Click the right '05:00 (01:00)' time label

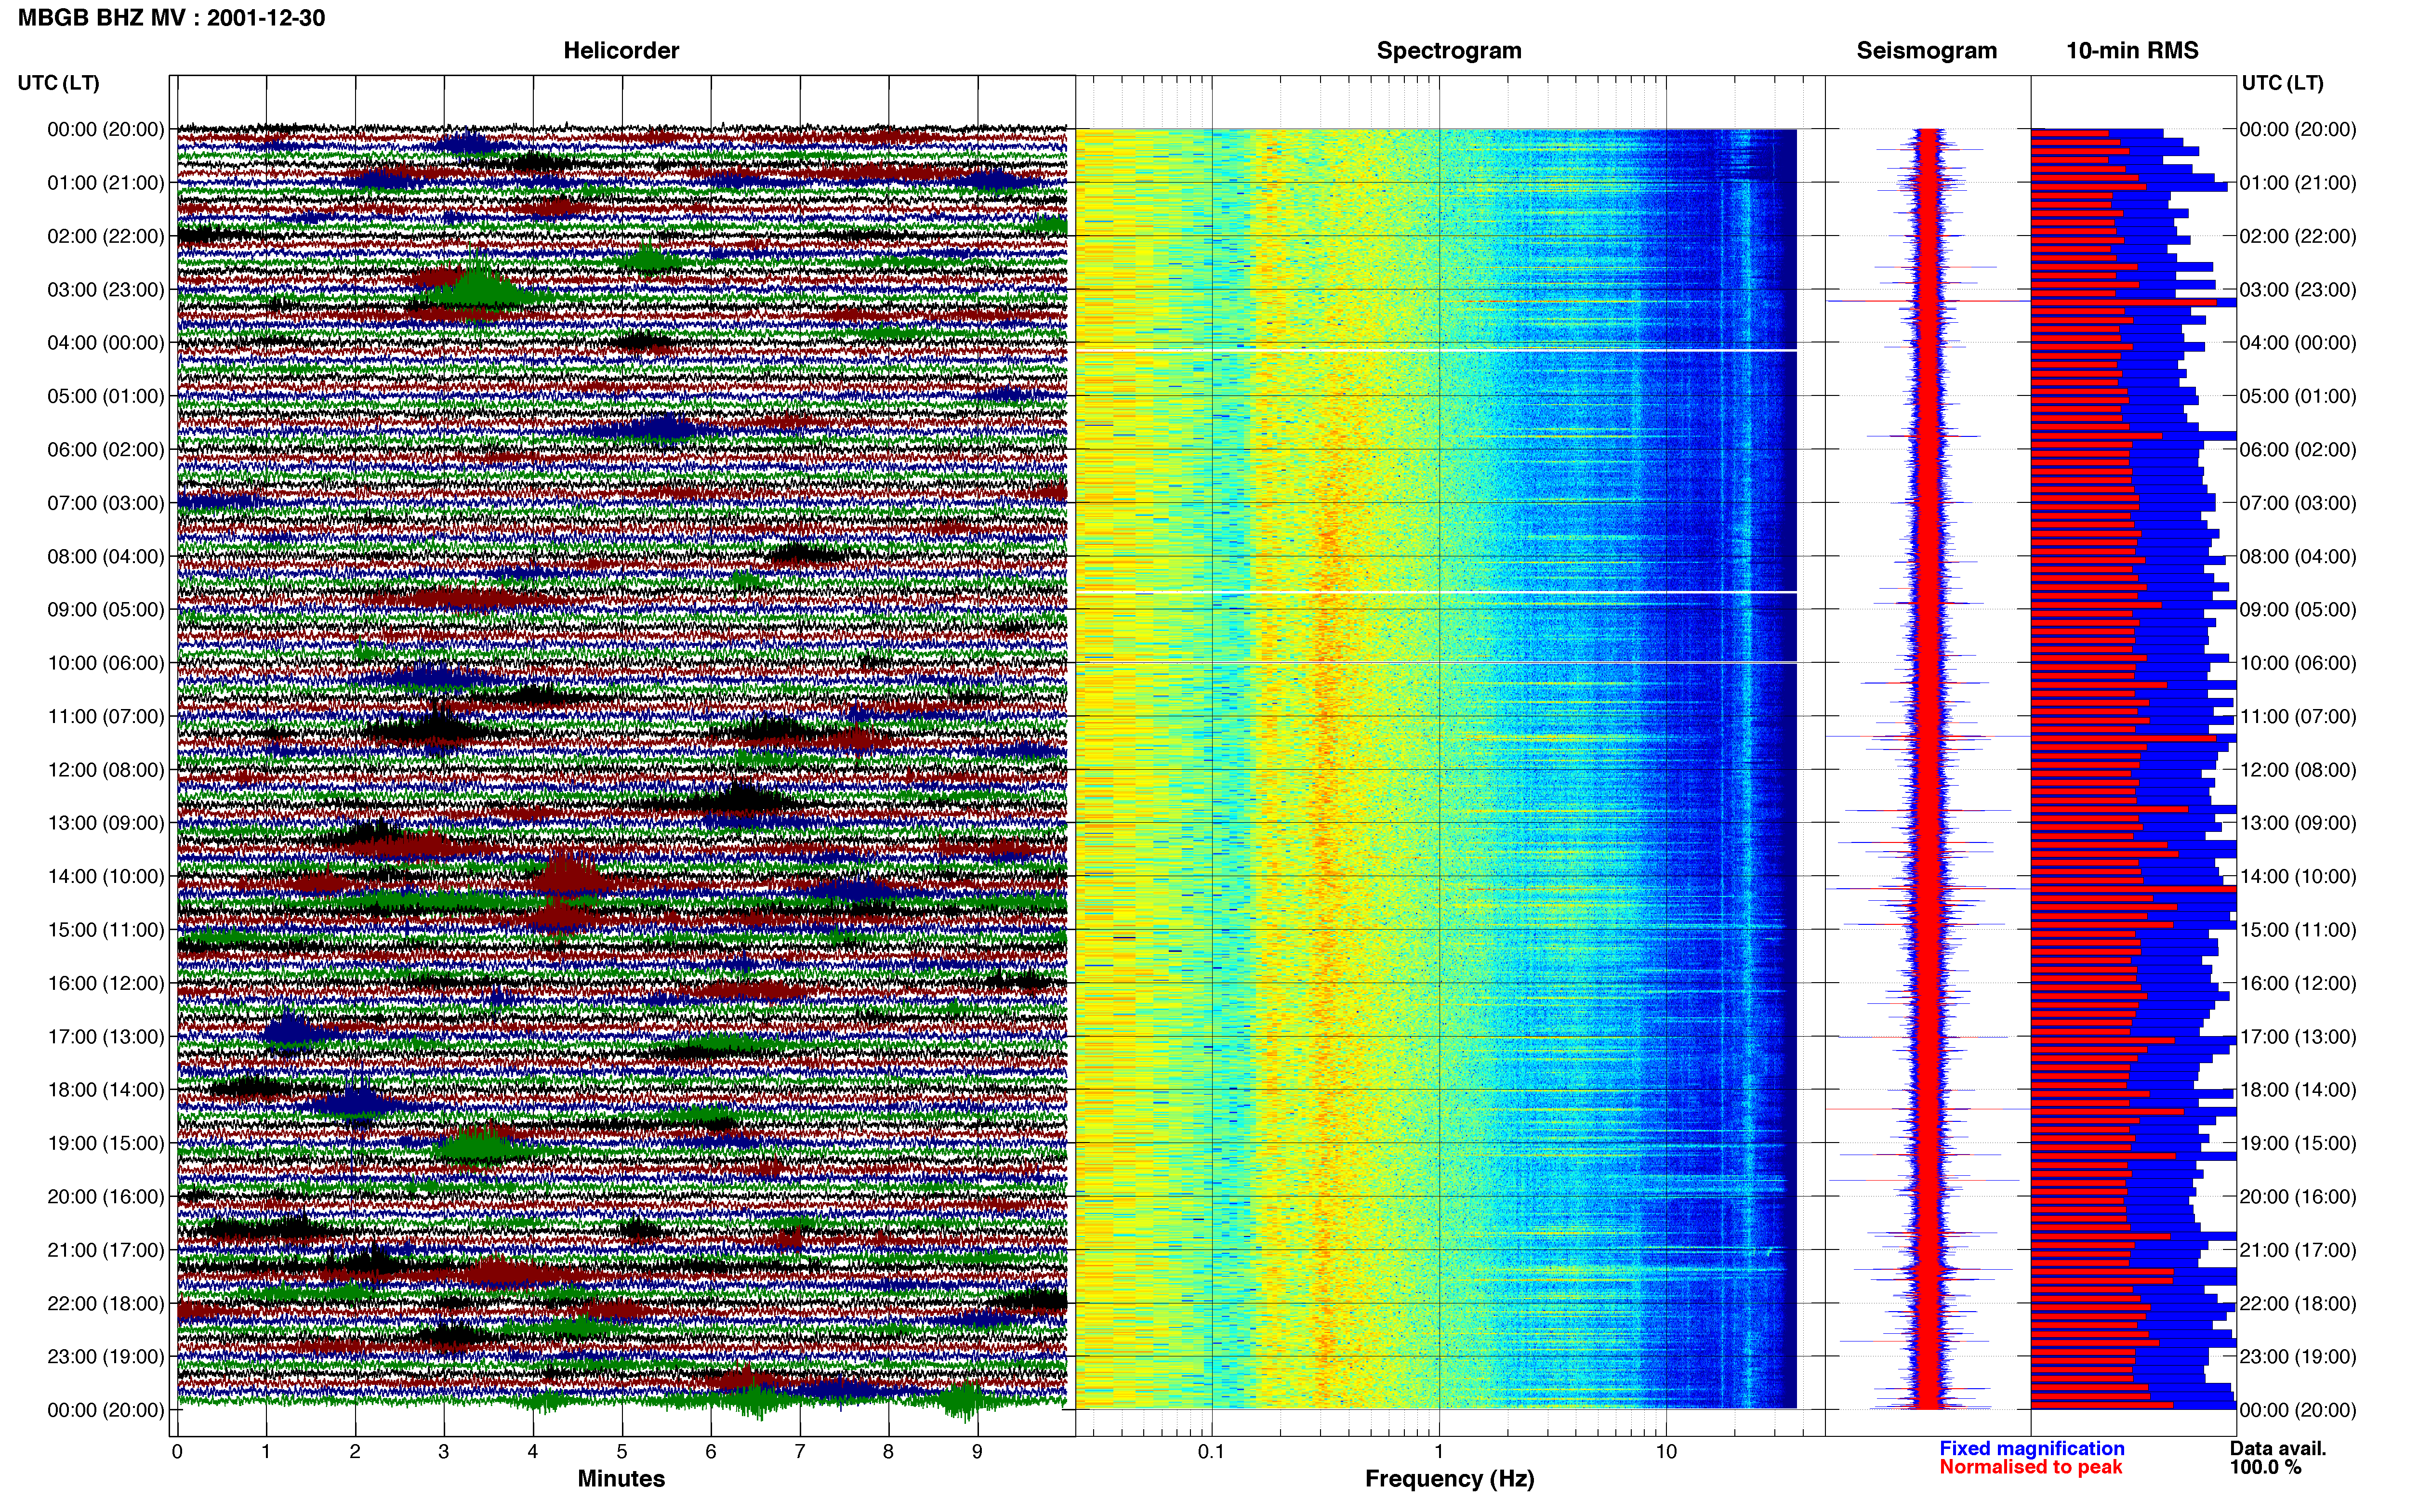(2298, 396)
